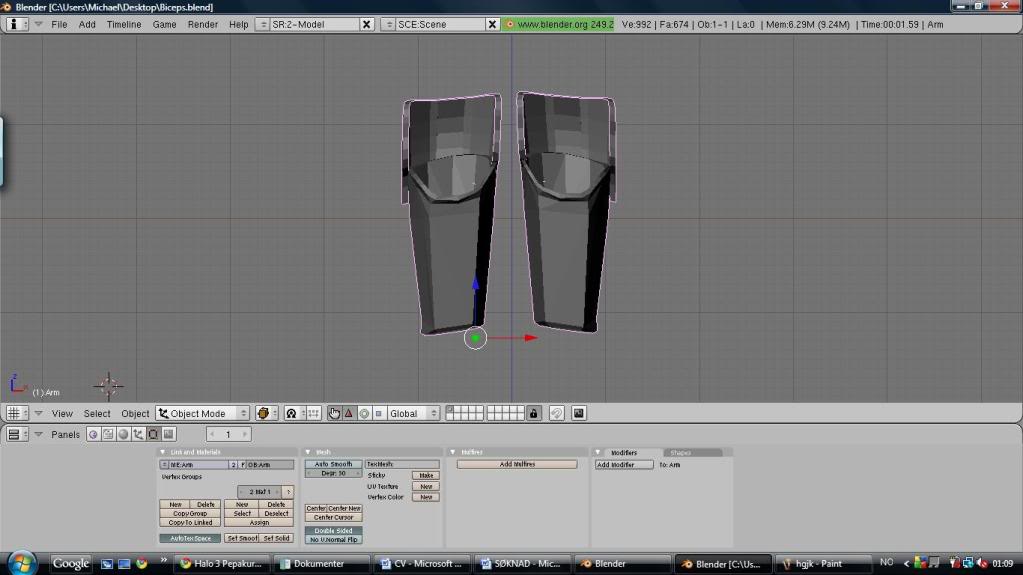
Task: Open the SCE:Scene selector dropdown
Action: coord(388,24)
